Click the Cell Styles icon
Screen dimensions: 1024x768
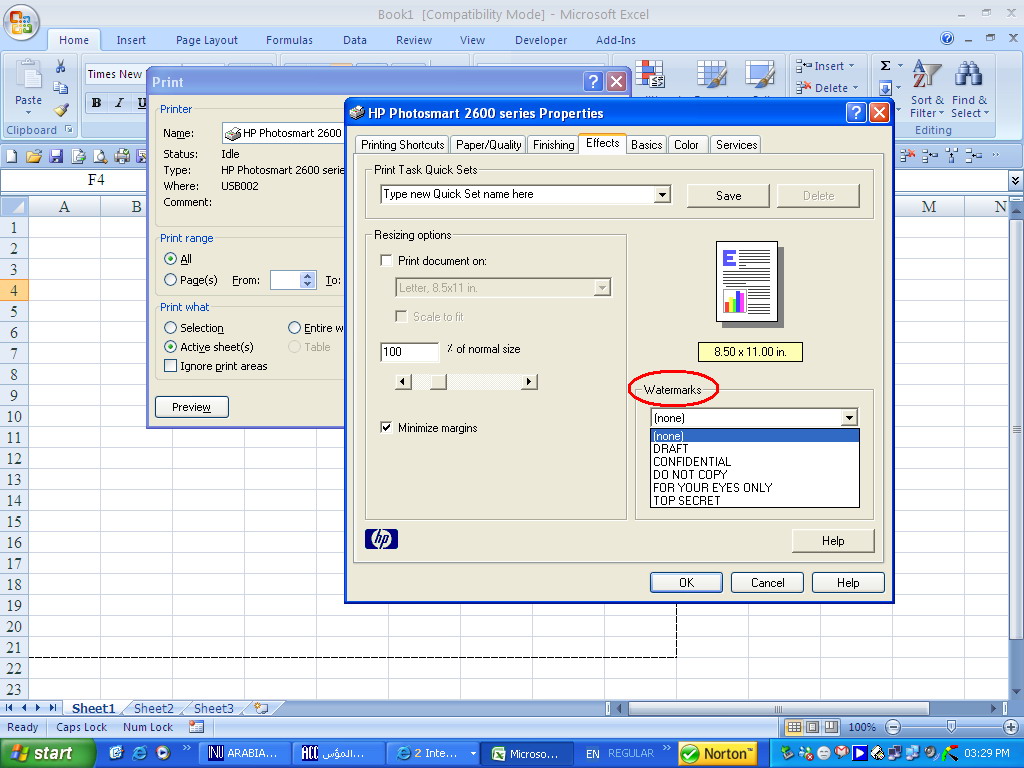(760, 74)
